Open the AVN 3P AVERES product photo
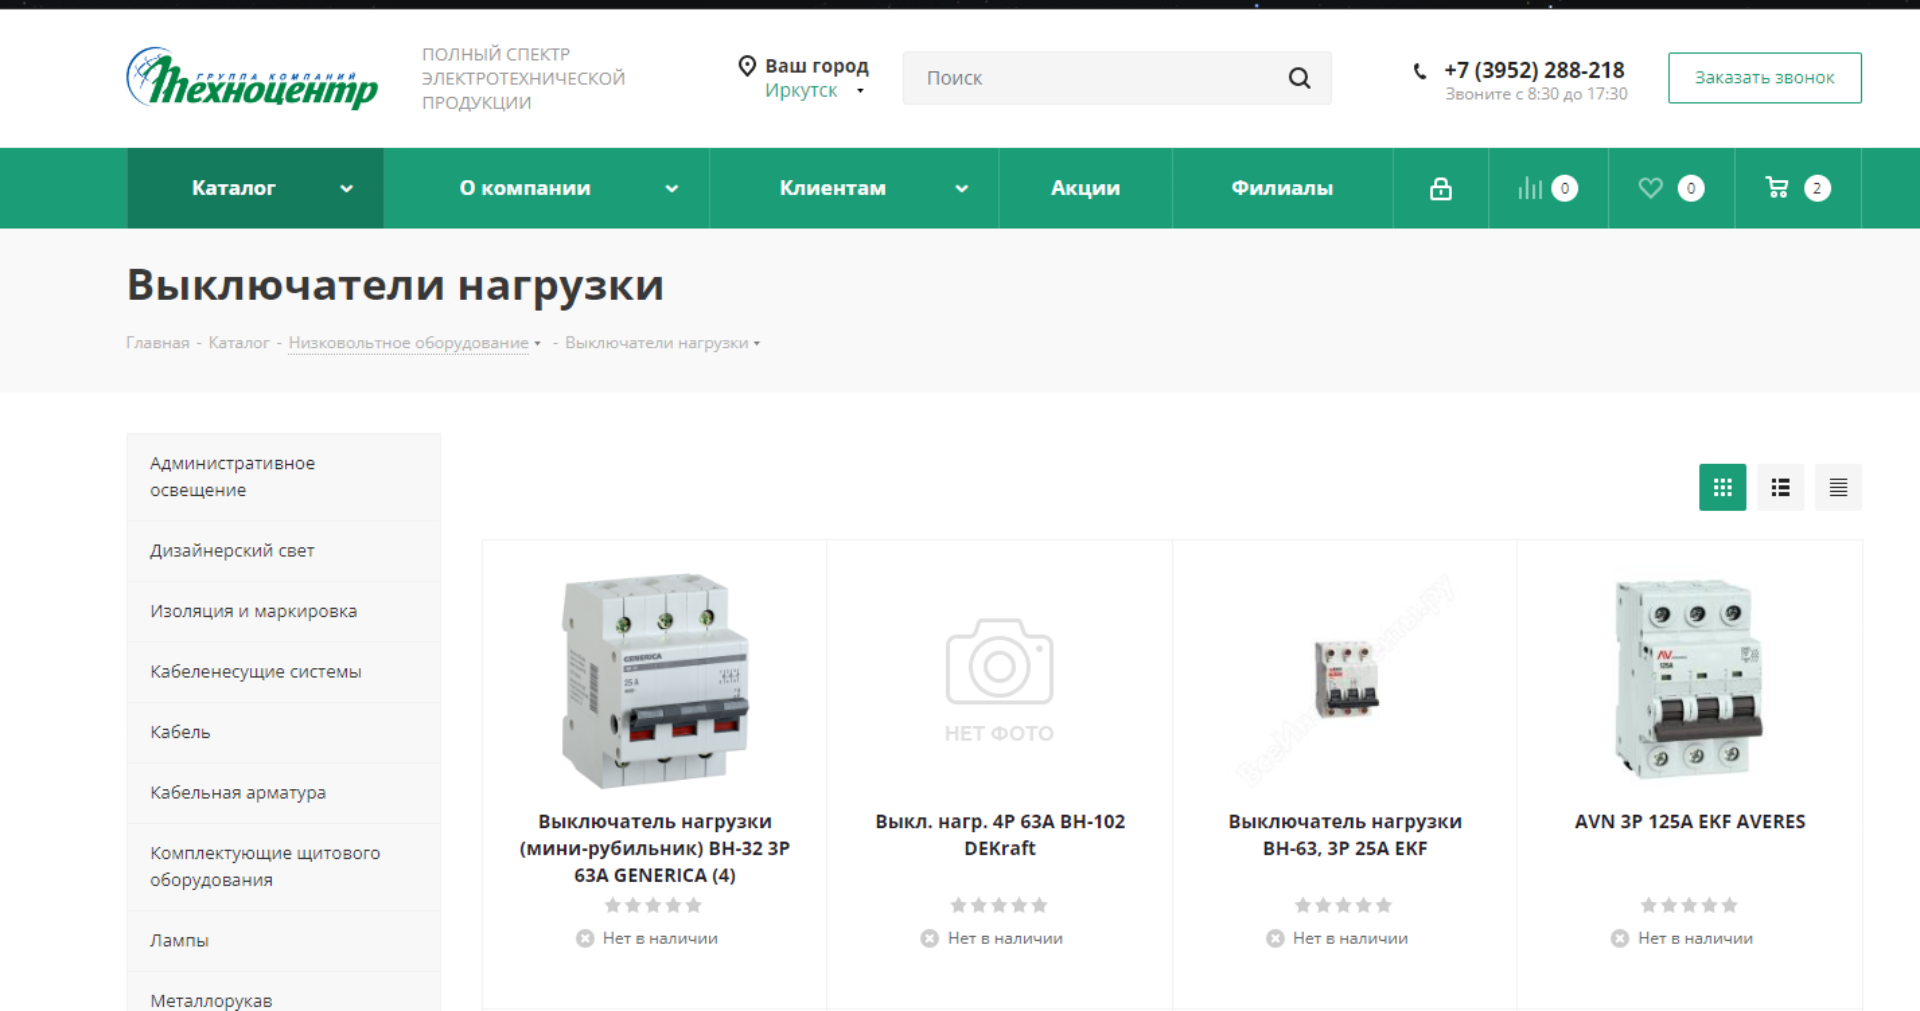The height and width of the screenshot is (1011, 1920). pyautogui.click(x=1689, y=679)
